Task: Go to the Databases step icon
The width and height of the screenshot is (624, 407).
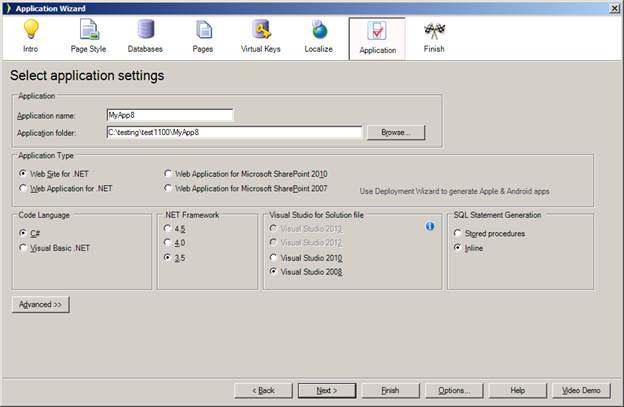Action: [x=145, y=30]
